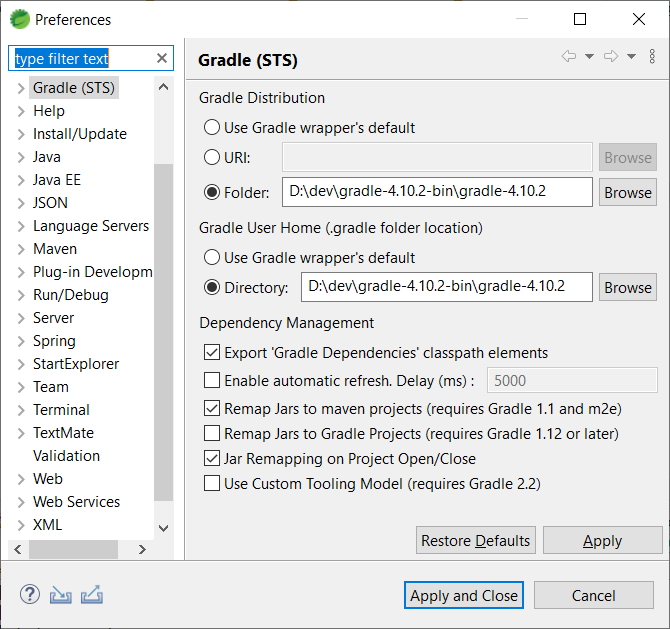This screenshot has width=670, height=629.
Task: Click the Folder path input field
Action: (437, 192)
